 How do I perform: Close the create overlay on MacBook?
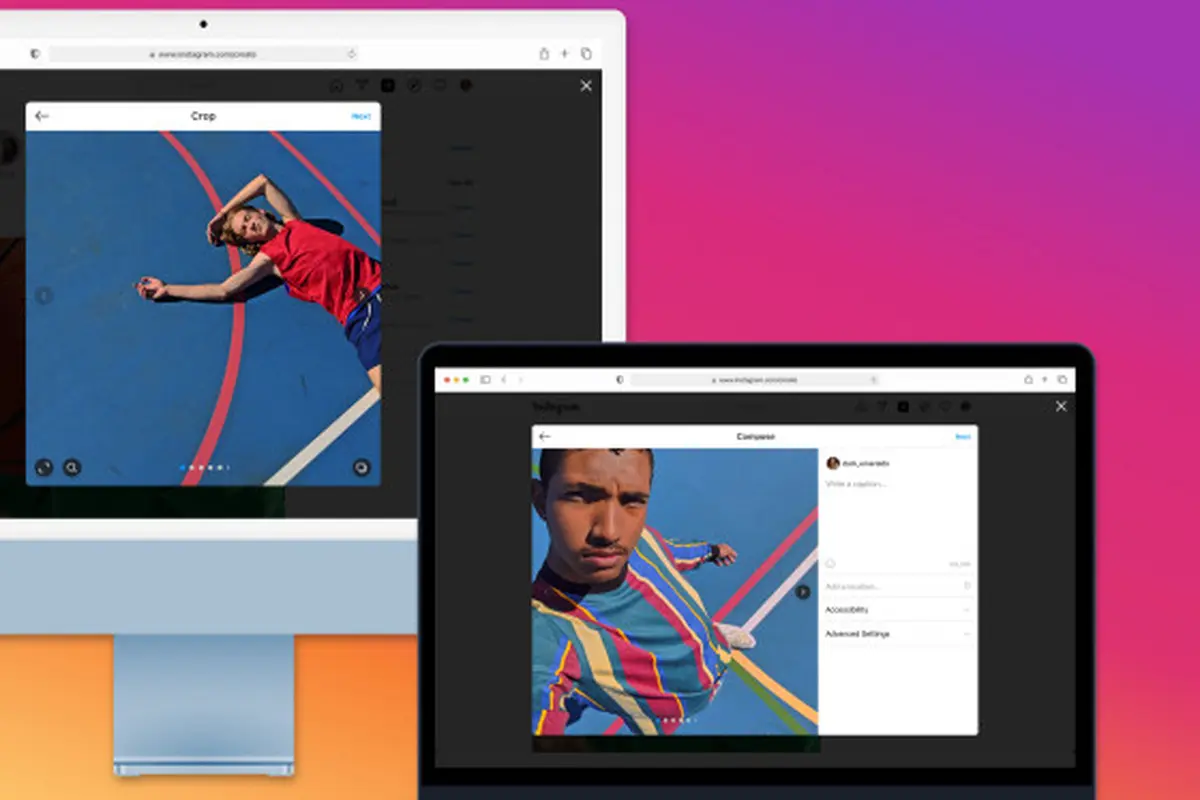coord(1061,406)
